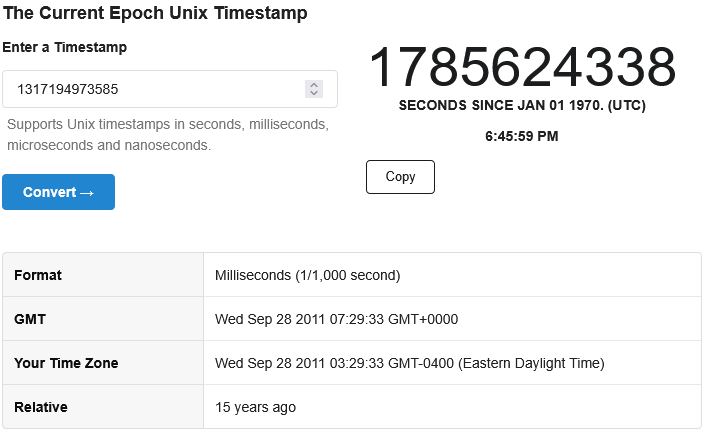The image size is (704, 432).
Task: Click the supported timestamp units help text
Action: (x=168, y=135)
